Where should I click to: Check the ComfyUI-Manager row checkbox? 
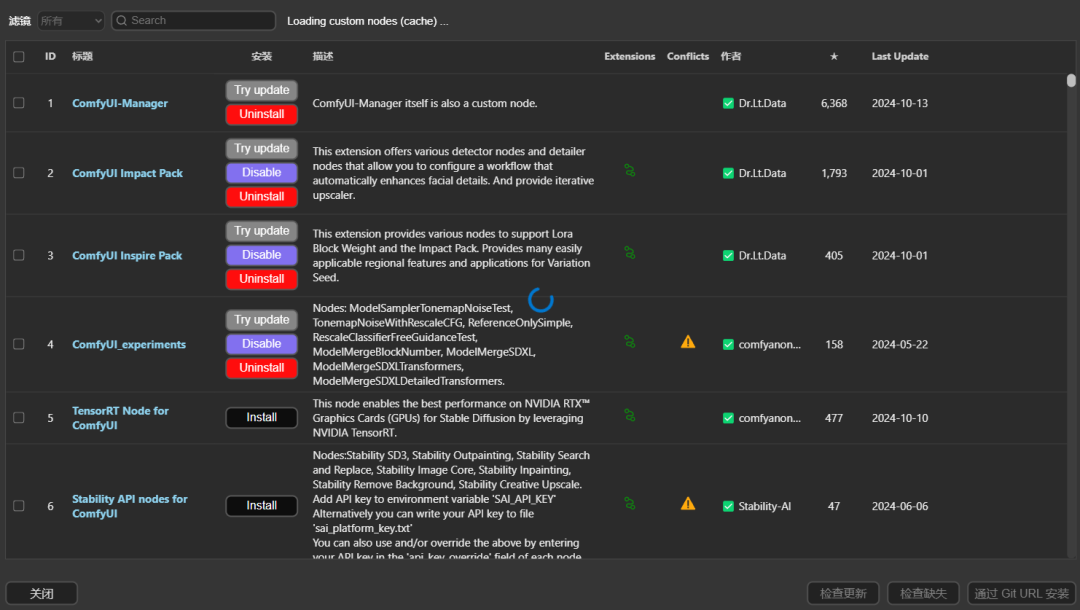[19, 103]
